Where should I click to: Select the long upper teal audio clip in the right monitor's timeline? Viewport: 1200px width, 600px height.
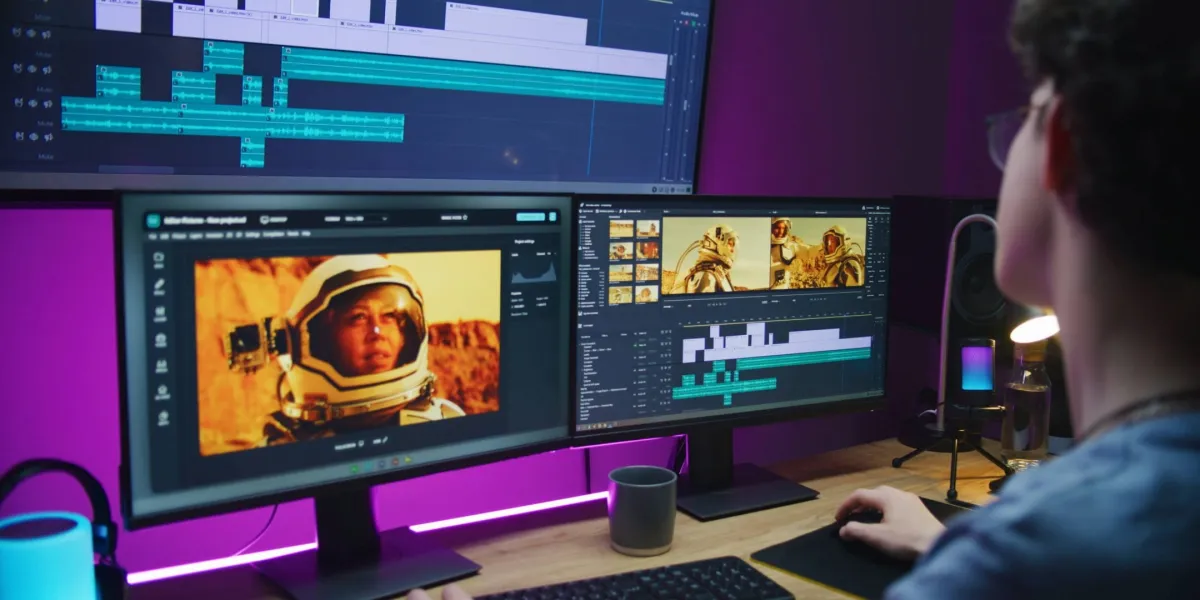[x=805, y=357]
